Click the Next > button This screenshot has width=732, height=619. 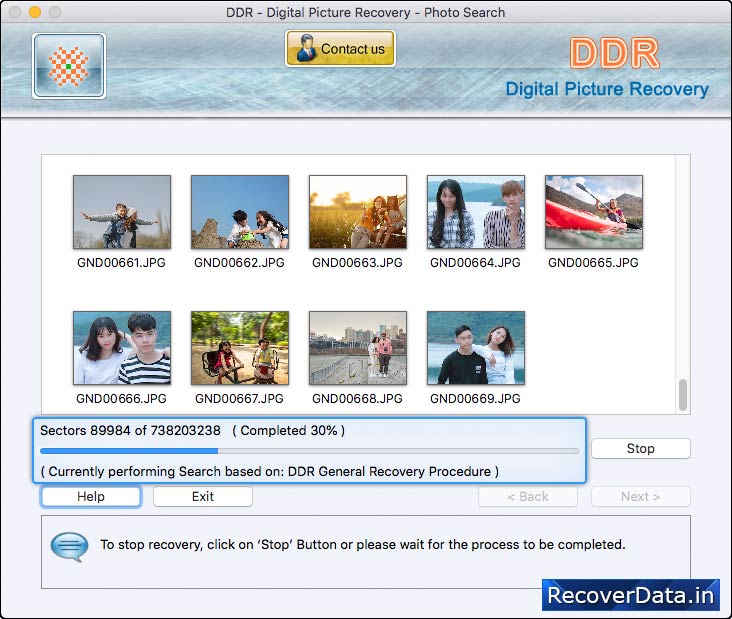(x=640, y=496)
